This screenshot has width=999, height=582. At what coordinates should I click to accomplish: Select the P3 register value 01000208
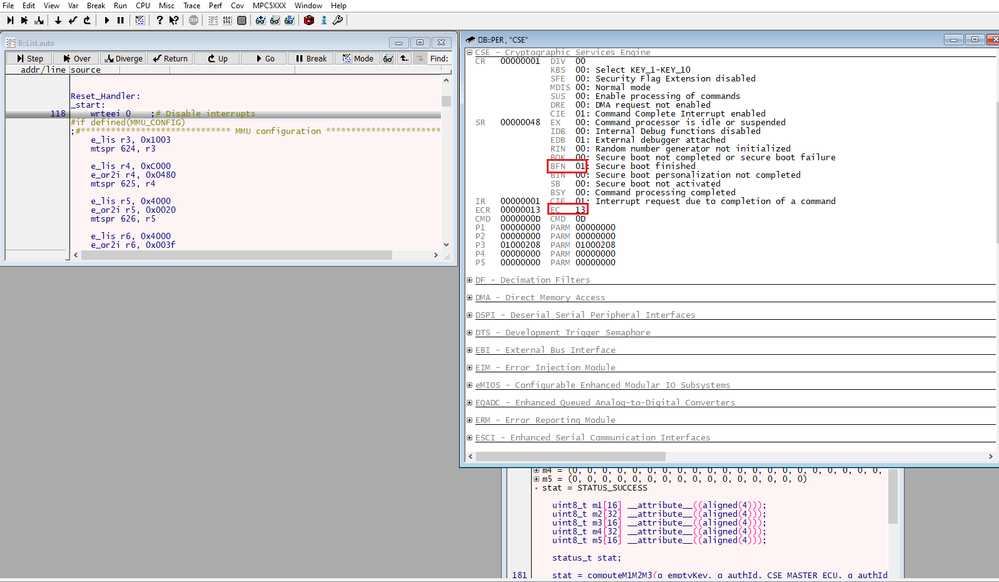click(520, 245)
